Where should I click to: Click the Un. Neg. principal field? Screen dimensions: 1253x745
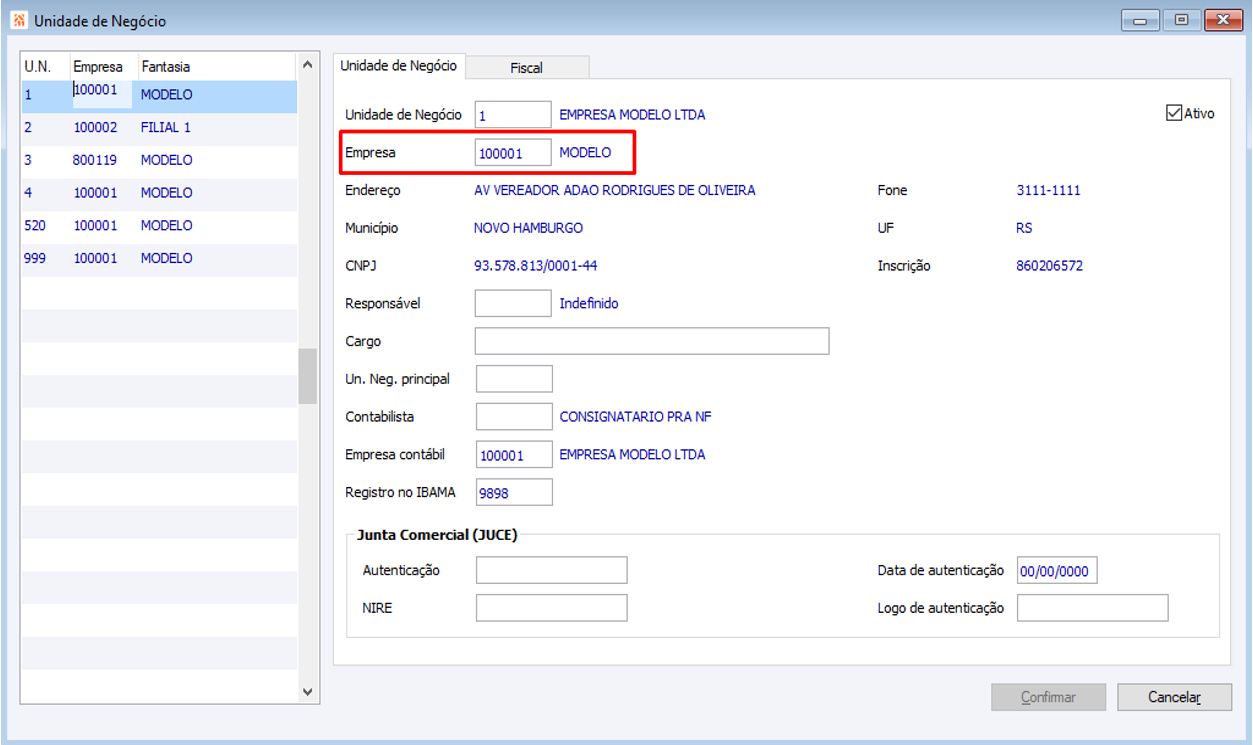[x=514, y=379]
